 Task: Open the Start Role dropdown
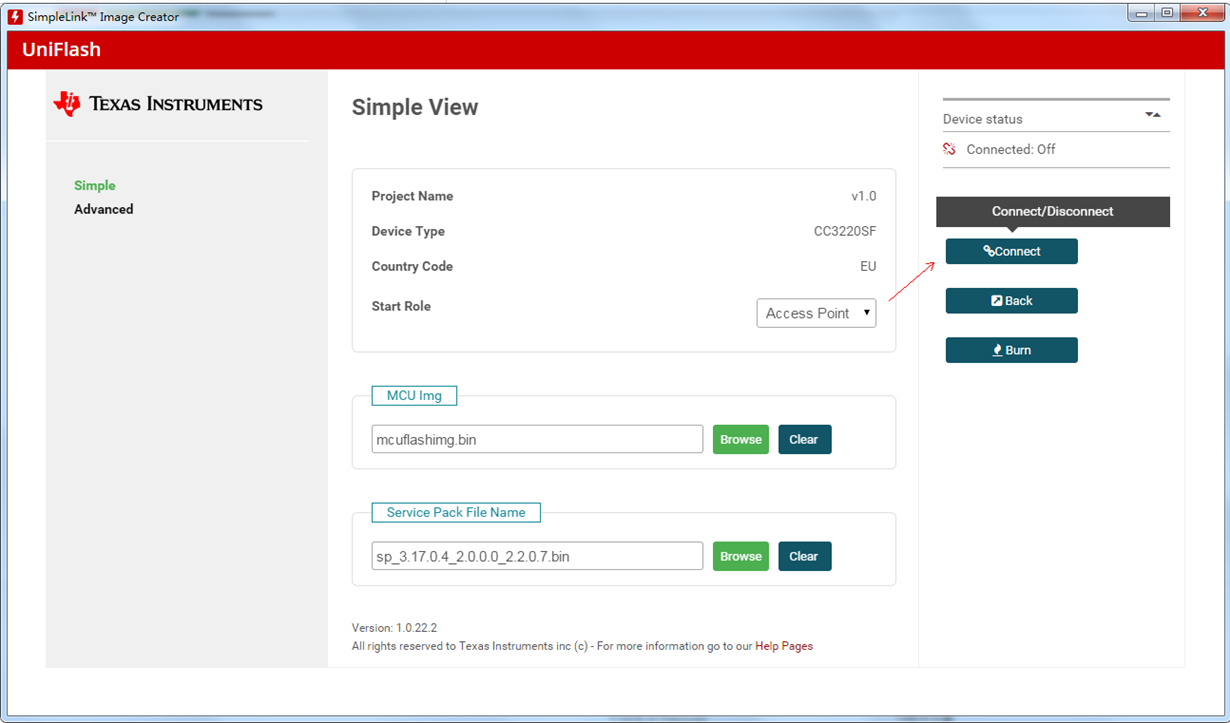[x=817, y=313]
